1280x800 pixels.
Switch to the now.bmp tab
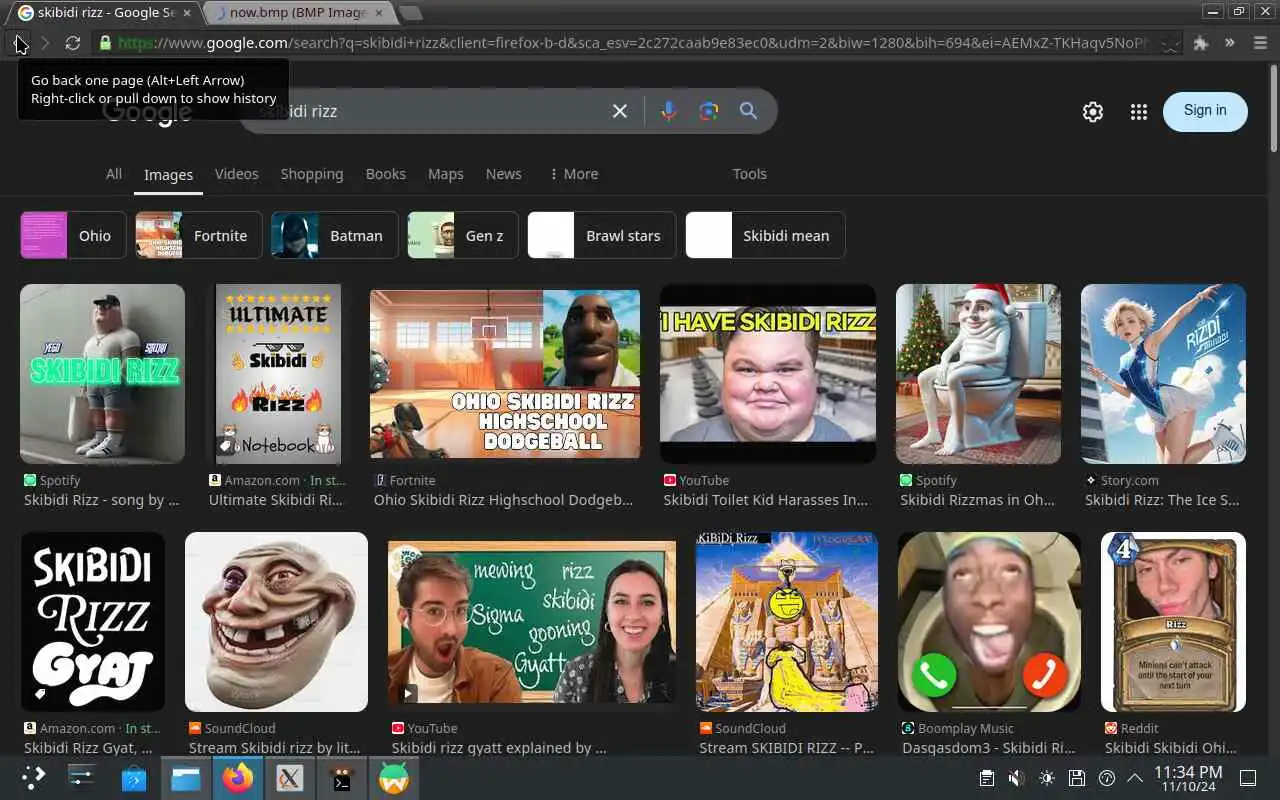click(x=300, y=13)
